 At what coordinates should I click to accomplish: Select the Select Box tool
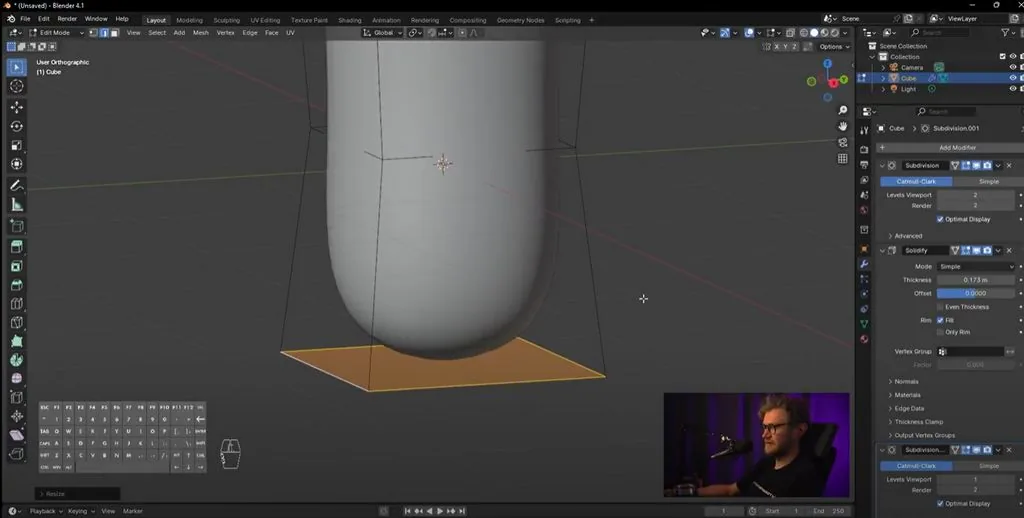click(16, 67)
